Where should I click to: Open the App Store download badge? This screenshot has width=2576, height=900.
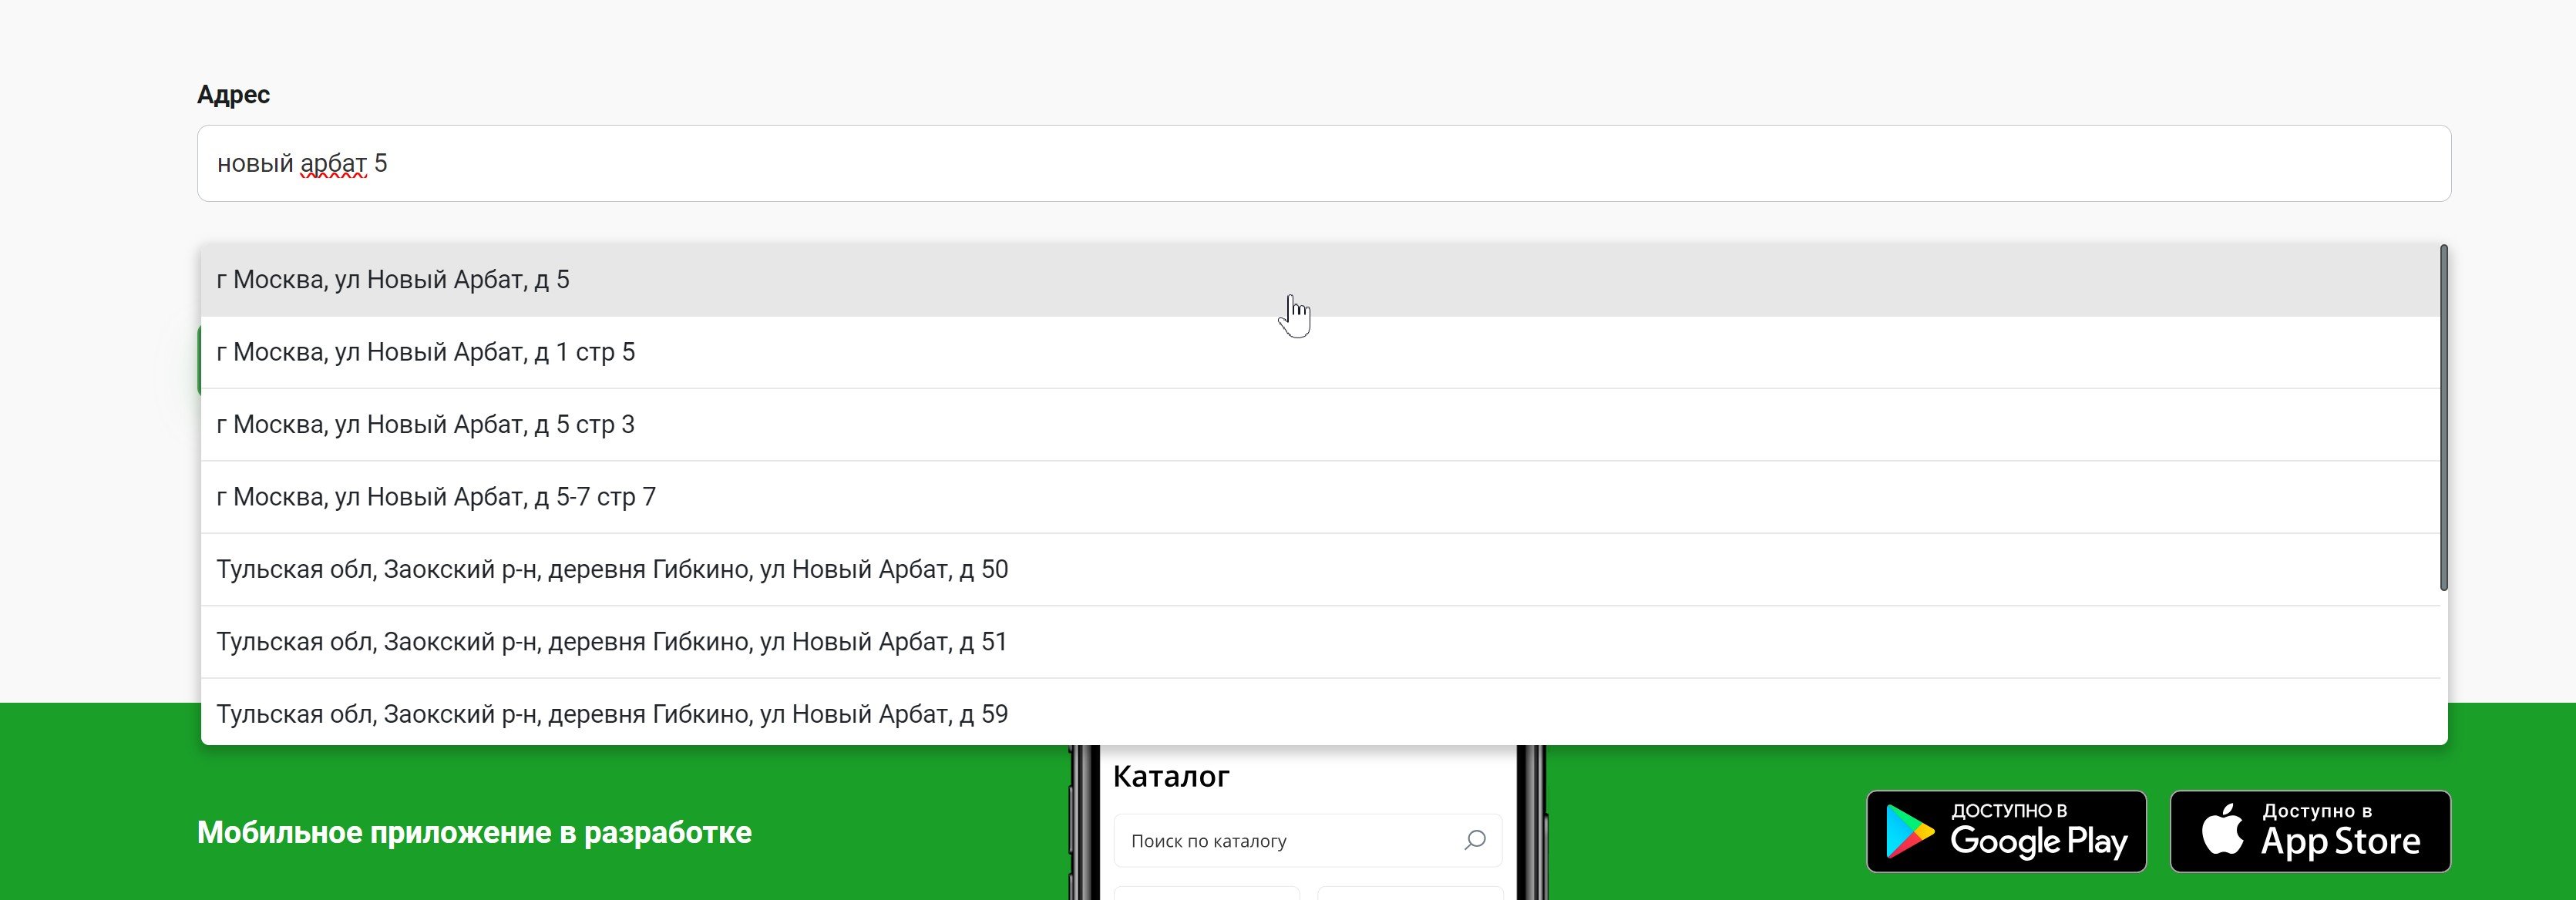[2310, 831]
